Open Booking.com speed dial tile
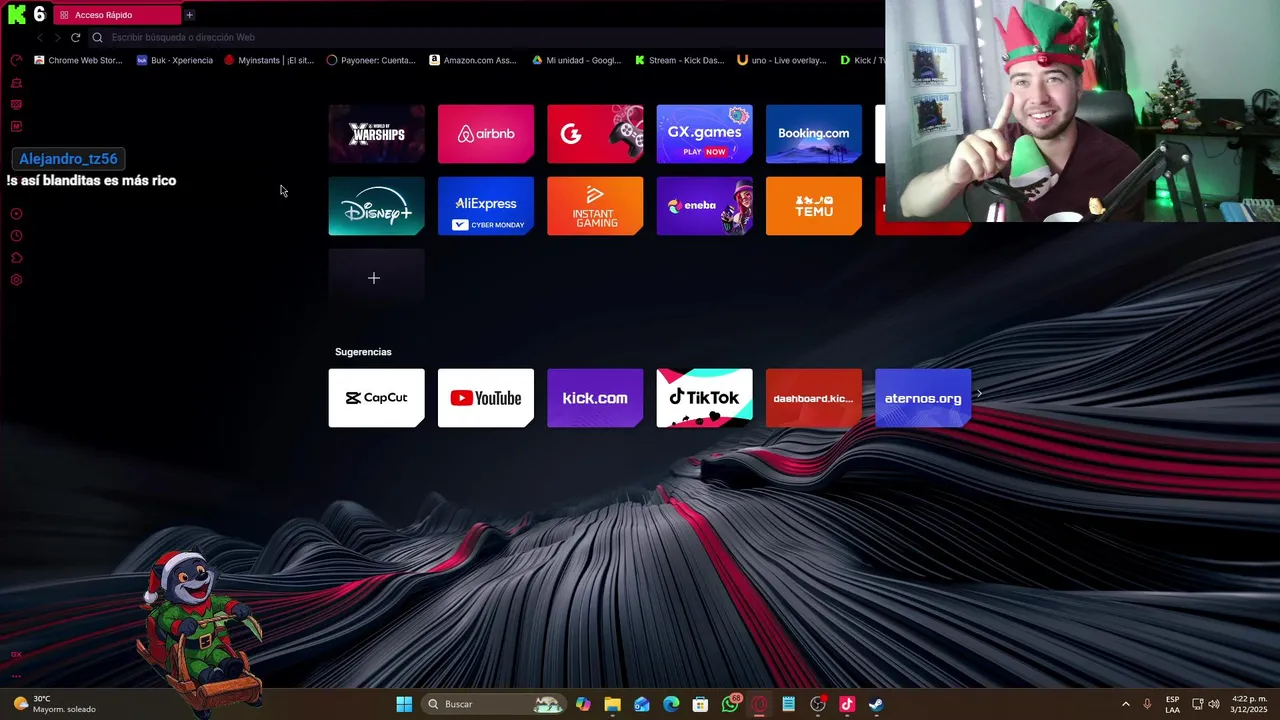 coord(814,134)
